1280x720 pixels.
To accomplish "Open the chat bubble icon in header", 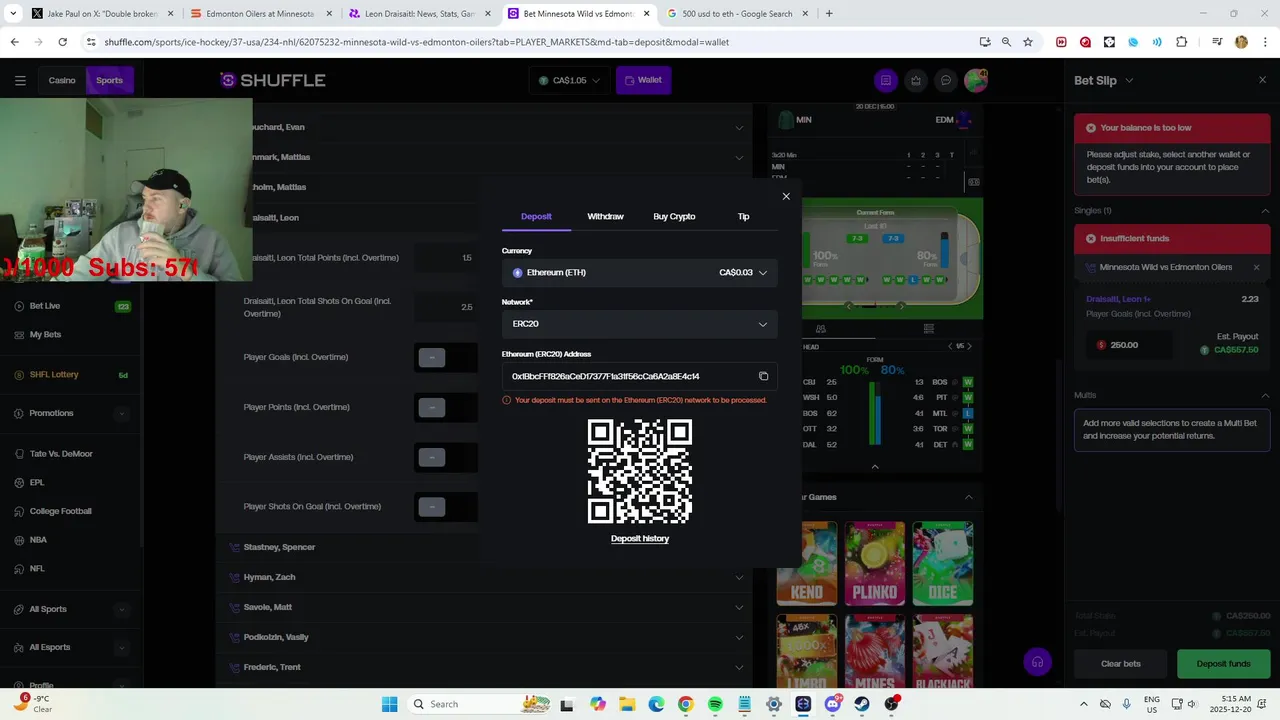I will point(946,80).
